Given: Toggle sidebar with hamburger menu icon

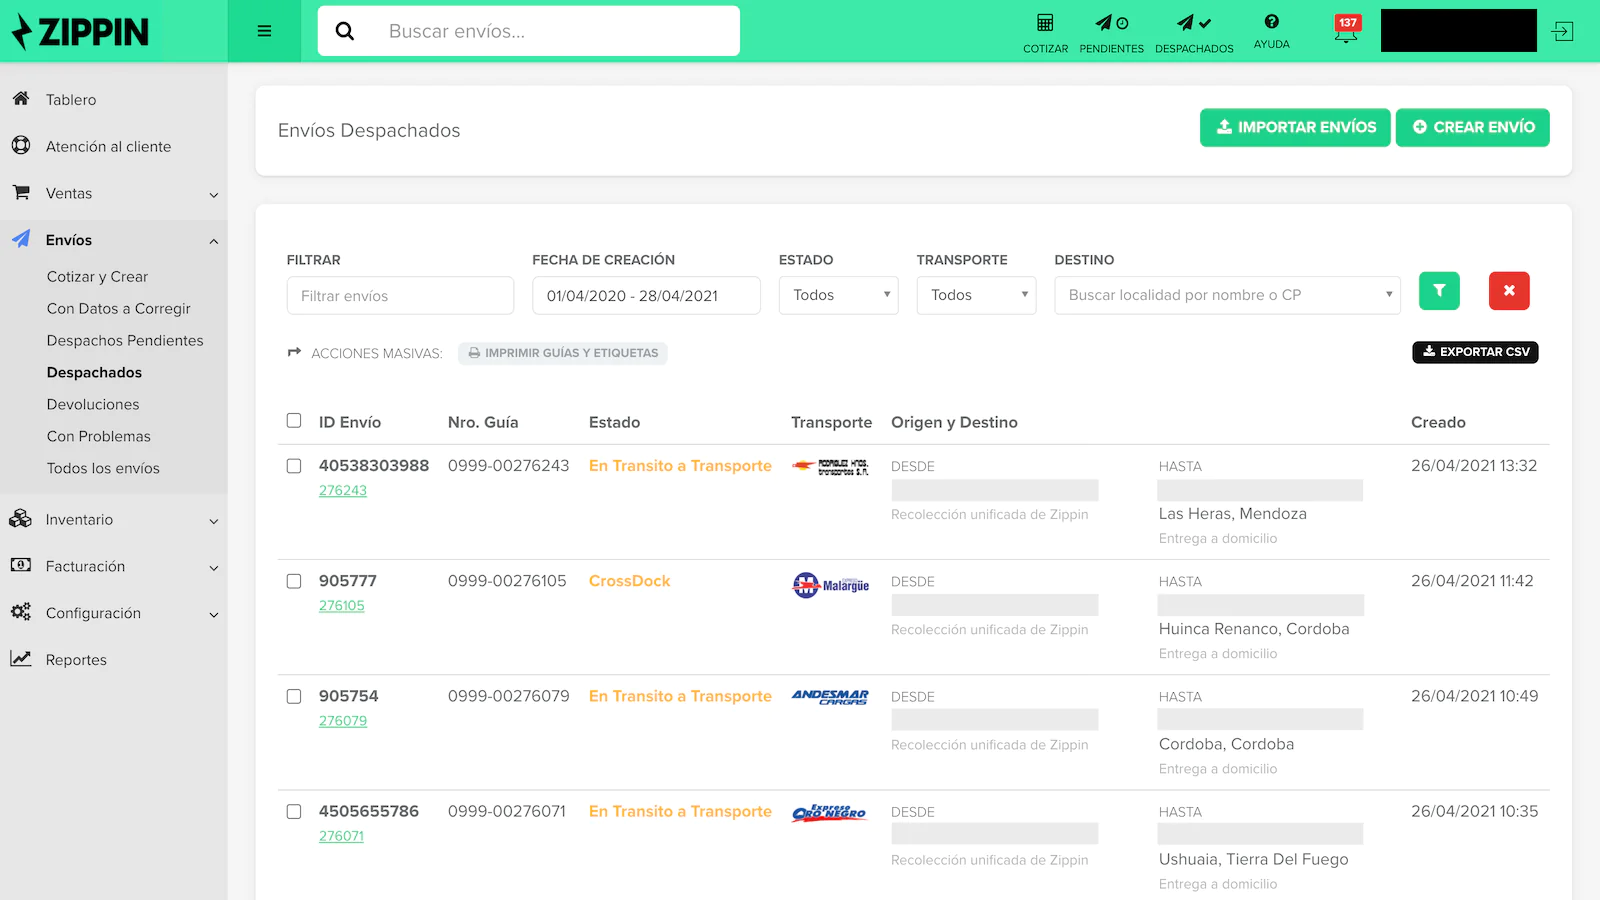Looking at the screenshot, I should coord(264,31).
